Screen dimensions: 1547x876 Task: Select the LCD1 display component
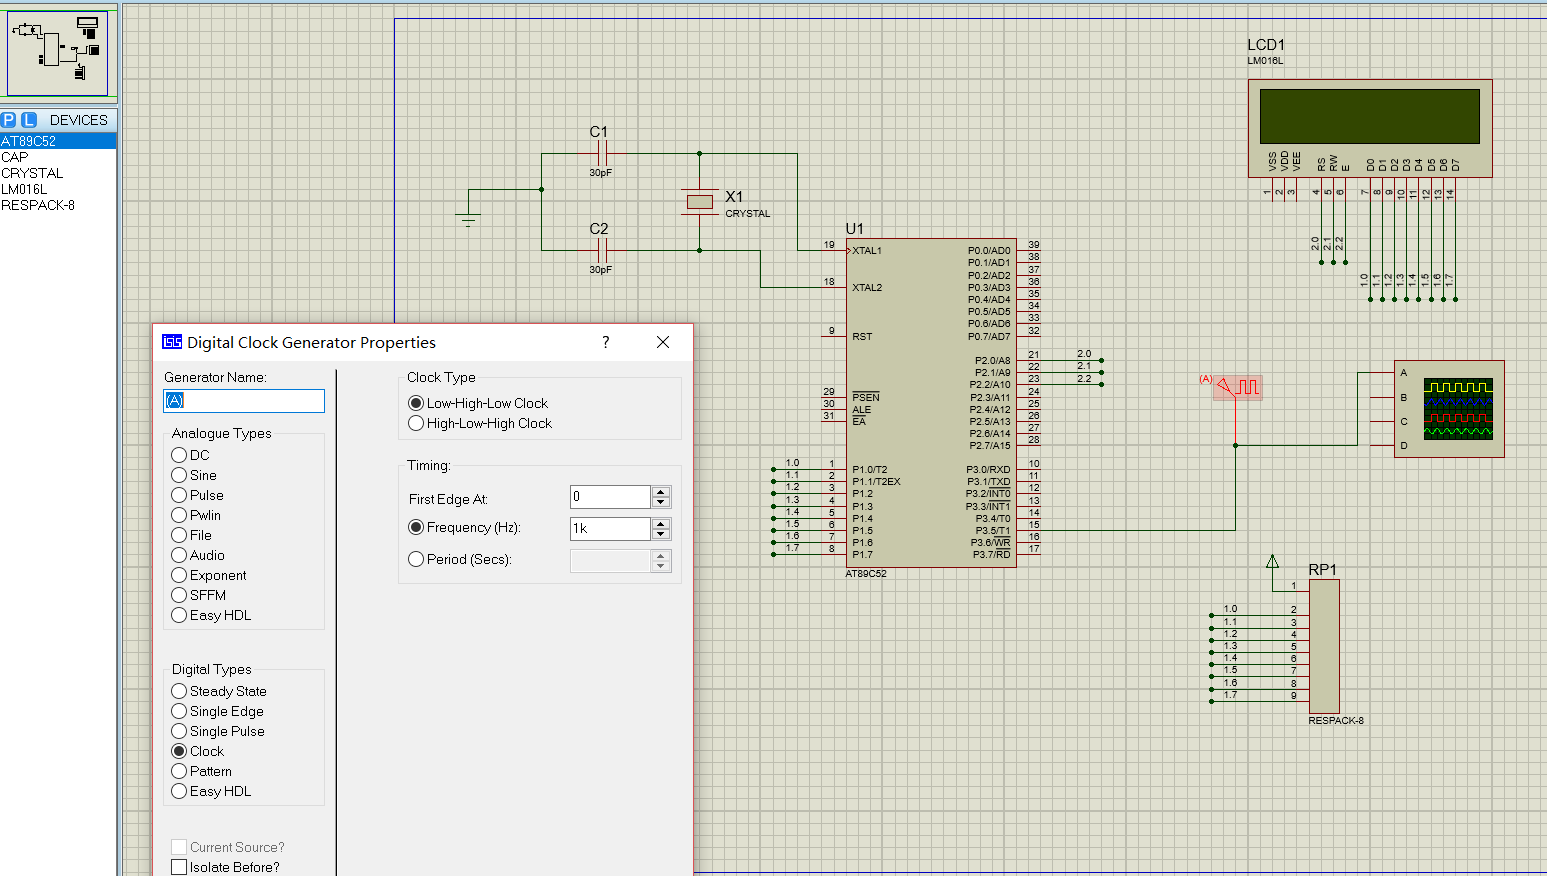click(x=1370, y=128)
